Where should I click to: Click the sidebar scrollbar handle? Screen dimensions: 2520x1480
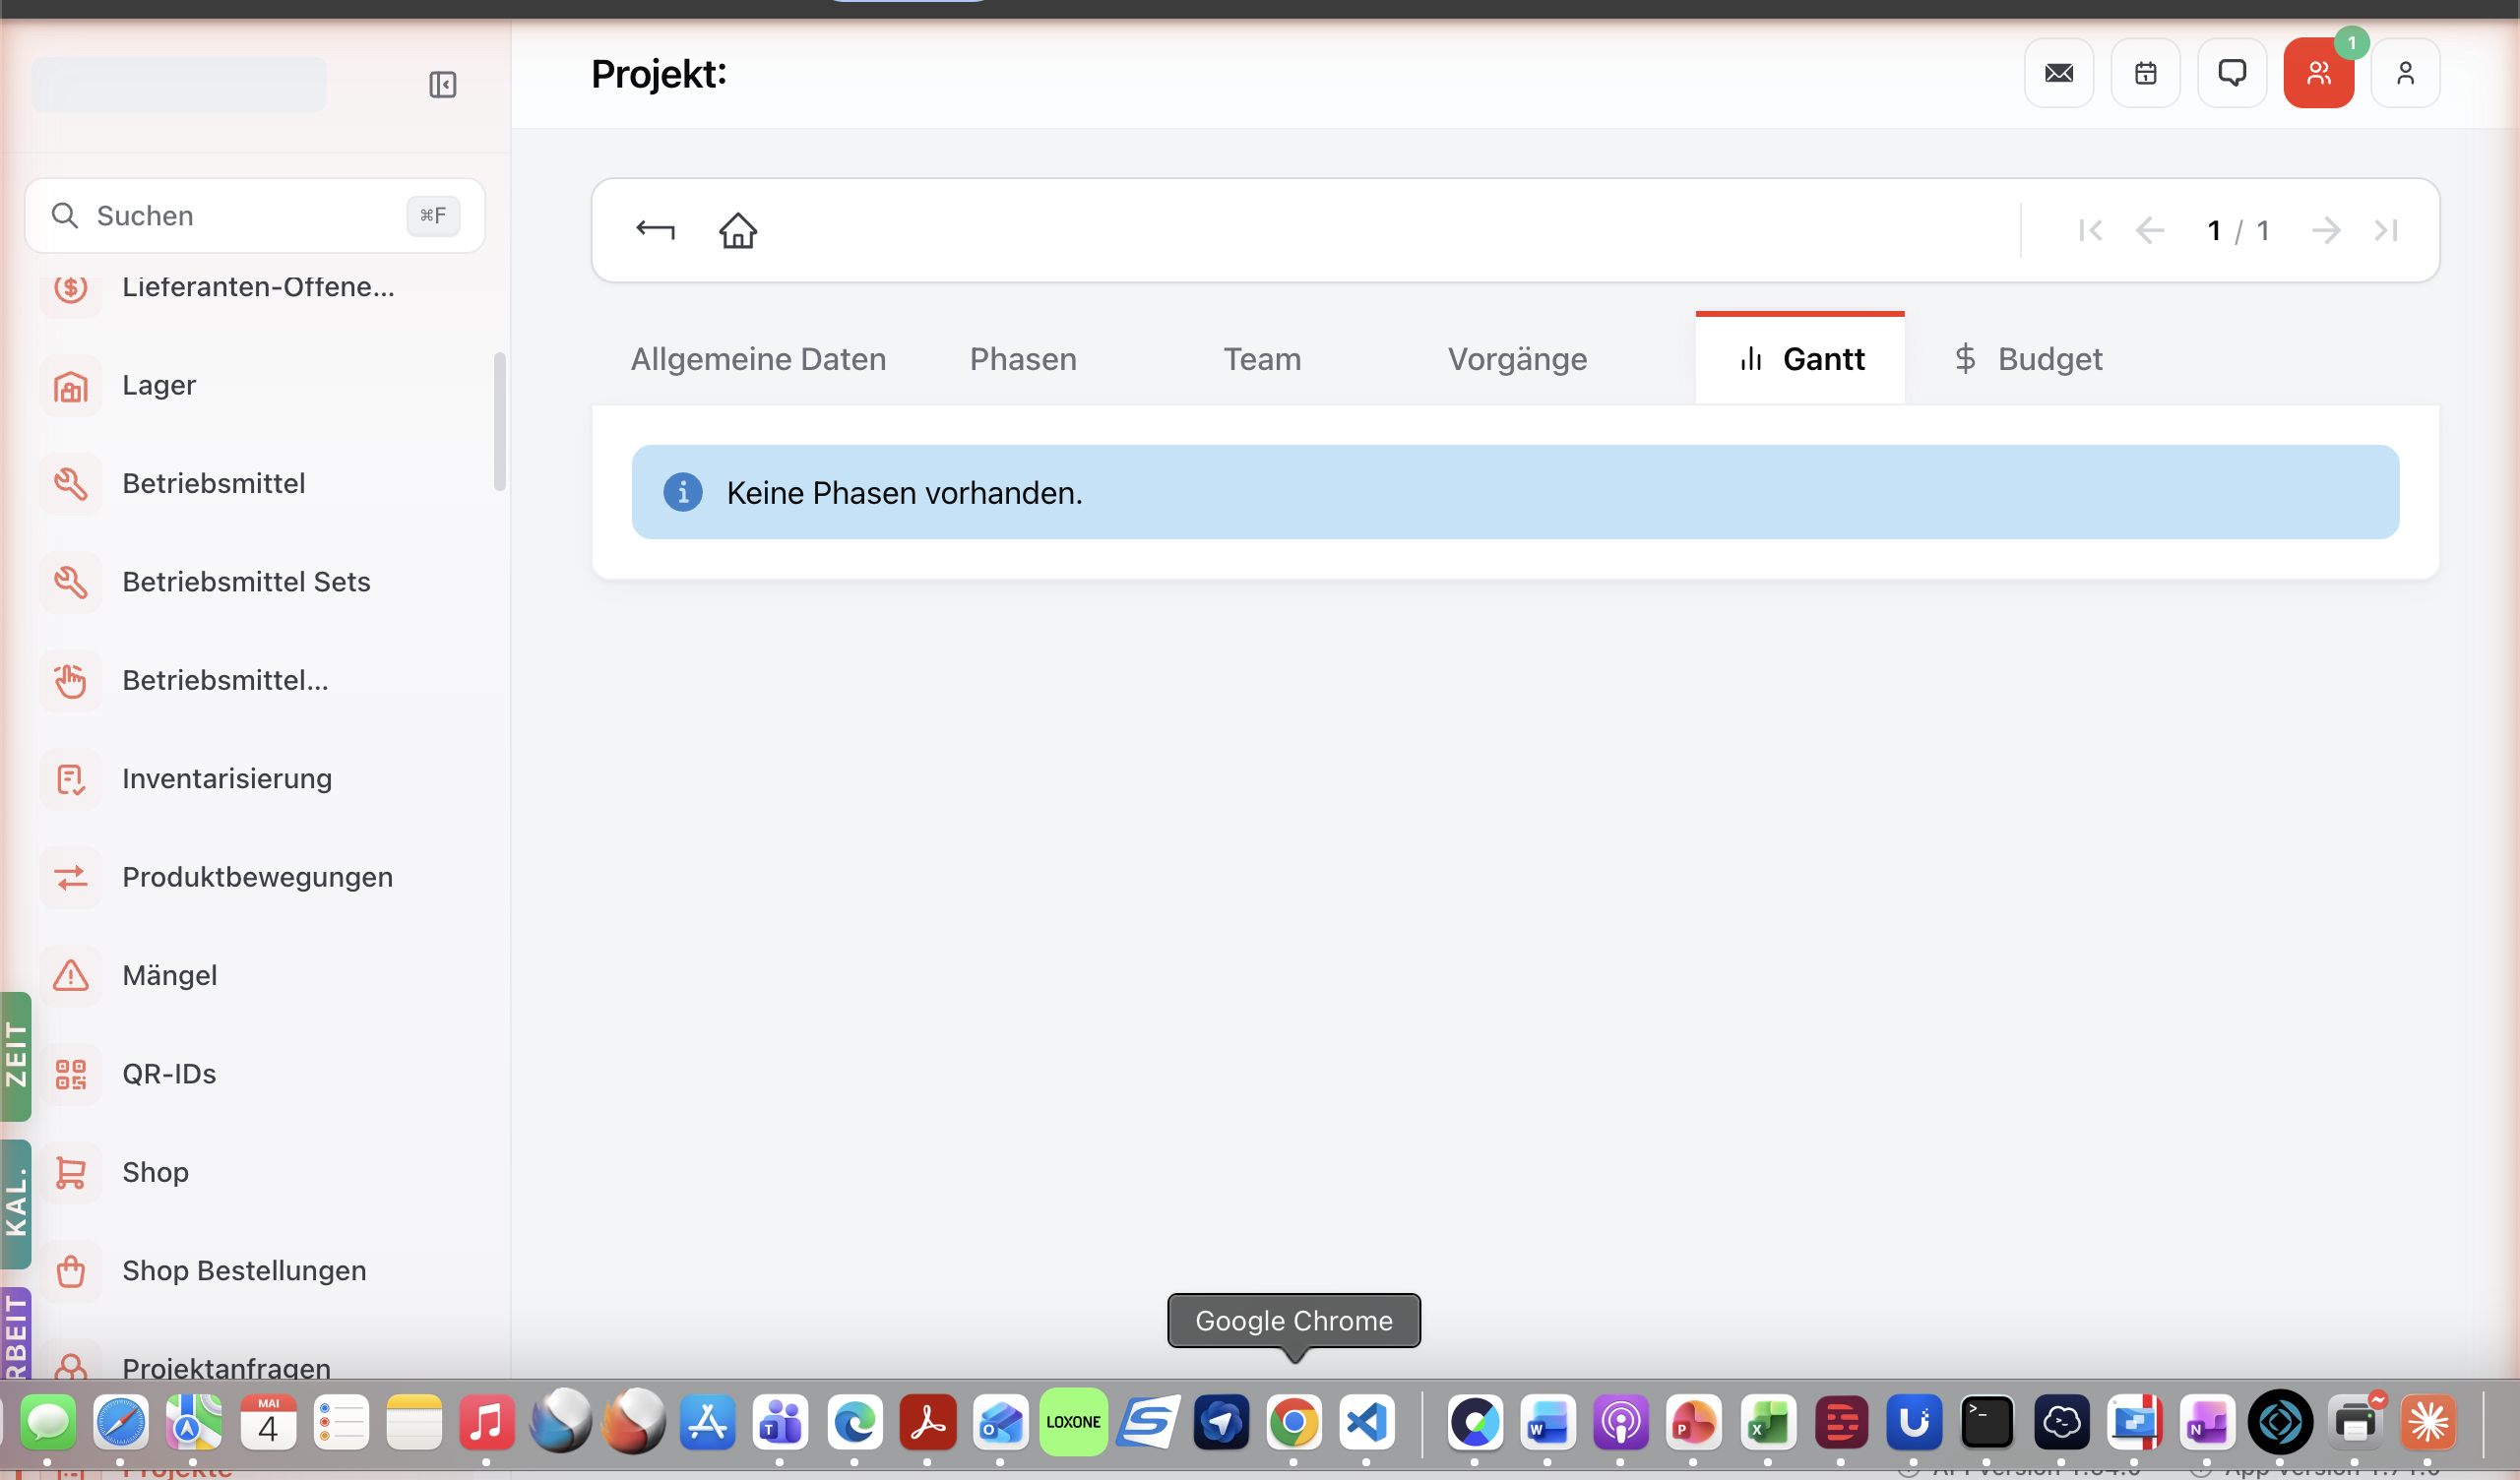point(500,422)
